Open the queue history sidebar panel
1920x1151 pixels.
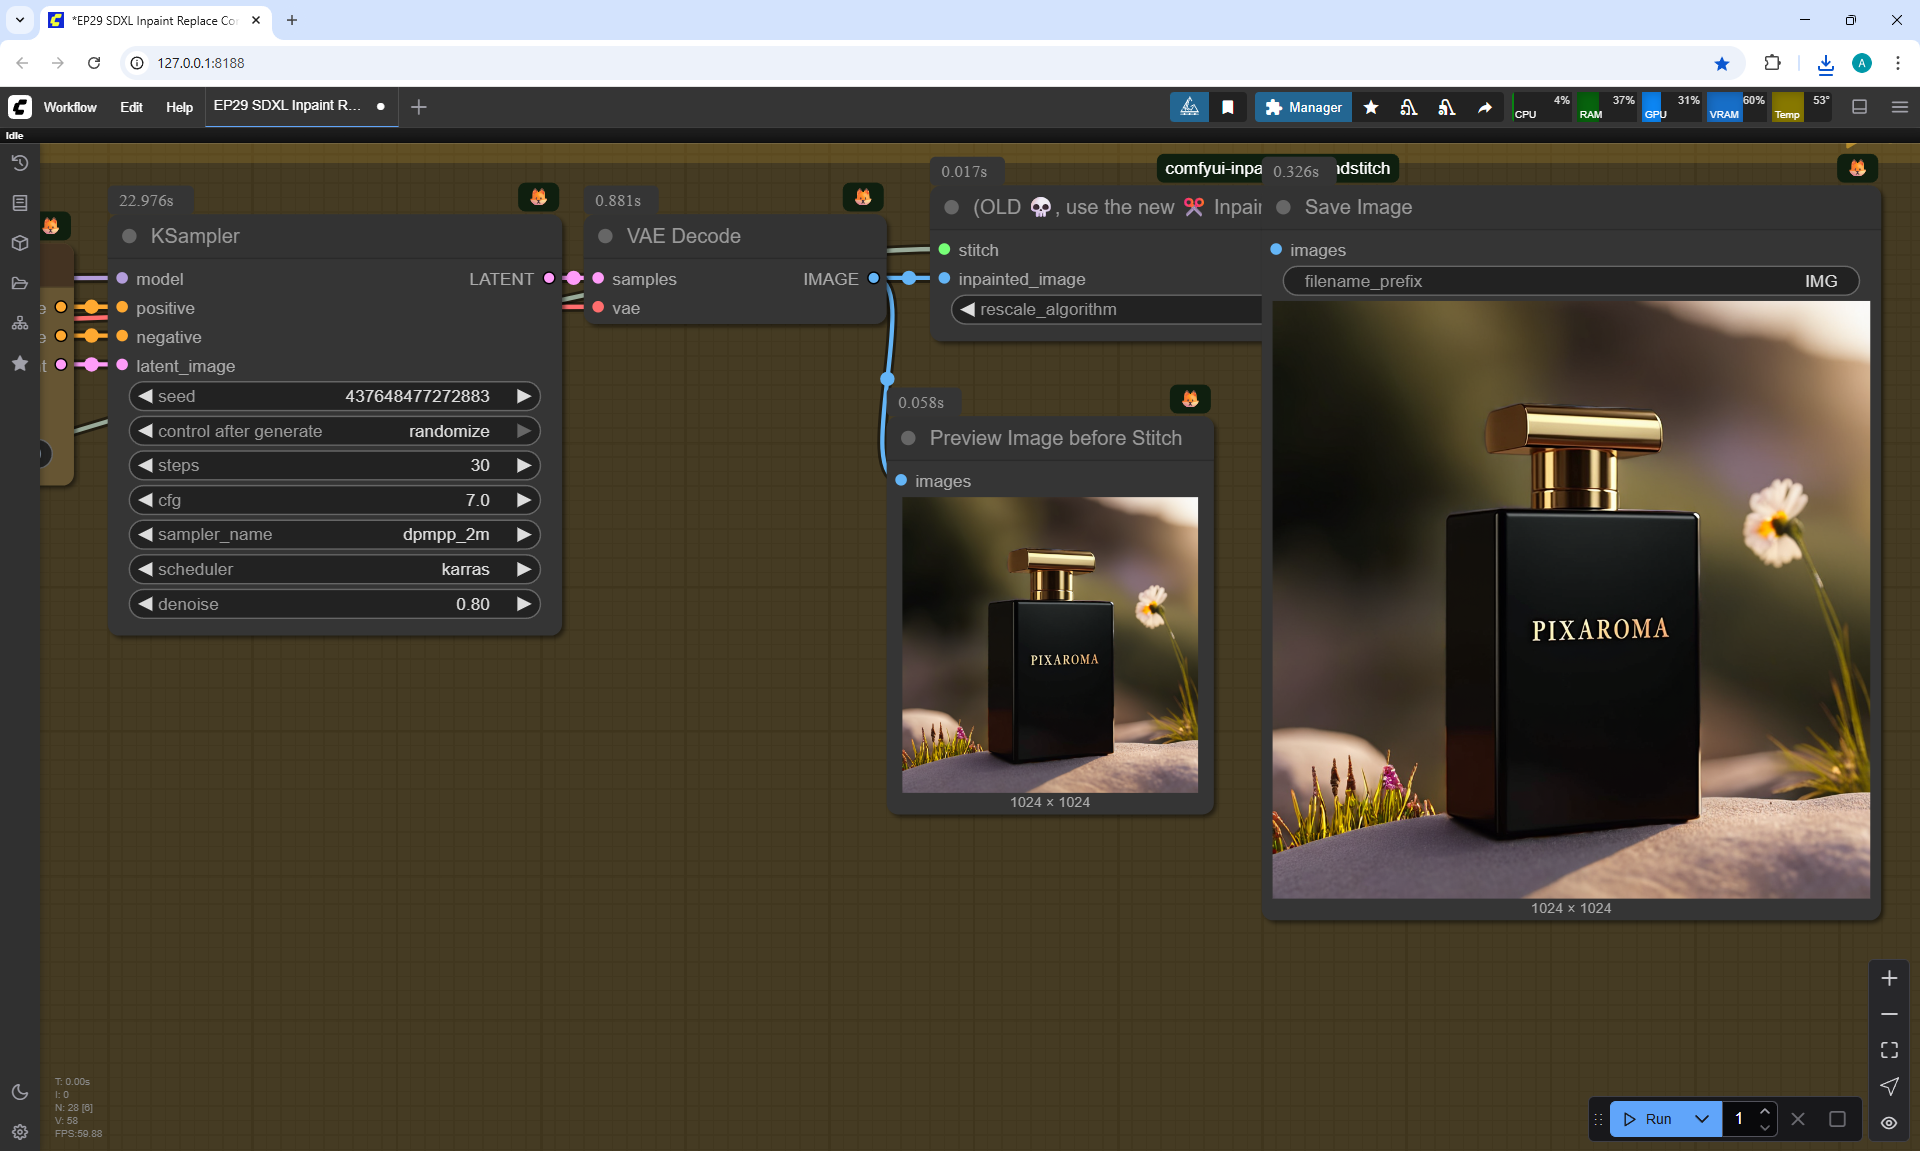(19, 163)
